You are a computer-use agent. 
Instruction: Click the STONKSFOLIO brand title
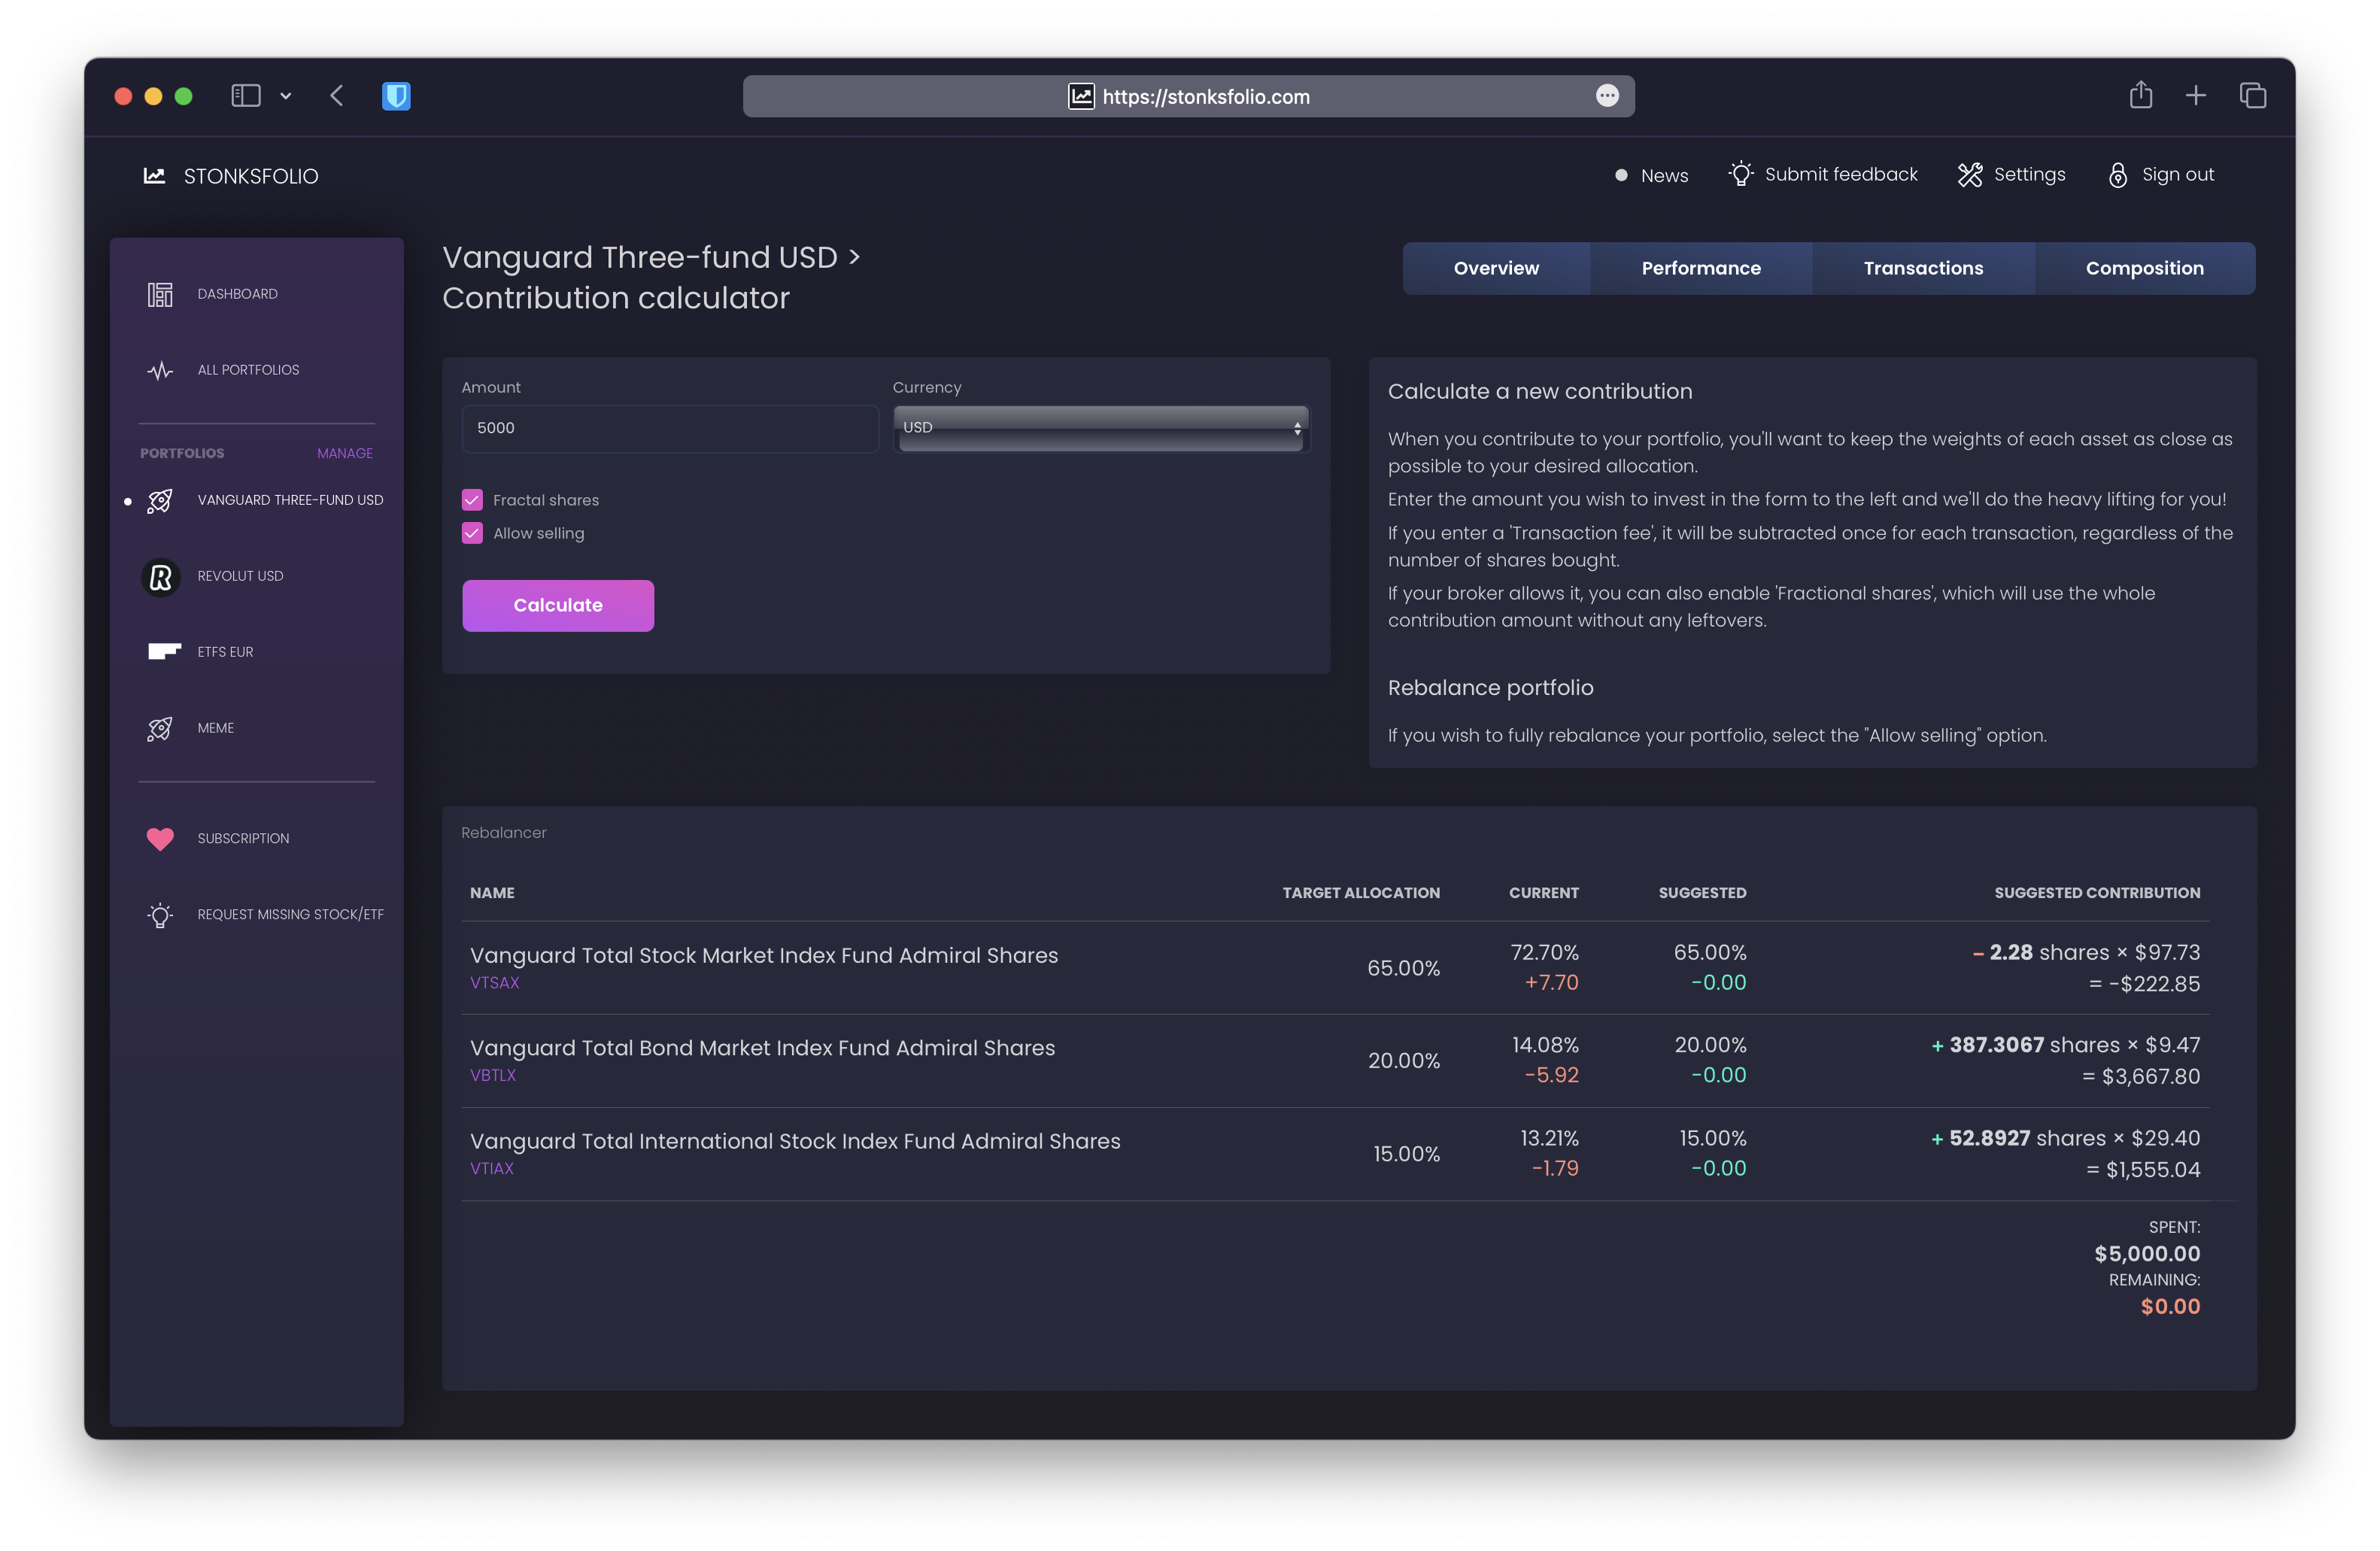pyautogui.click(x=251, y=176)
